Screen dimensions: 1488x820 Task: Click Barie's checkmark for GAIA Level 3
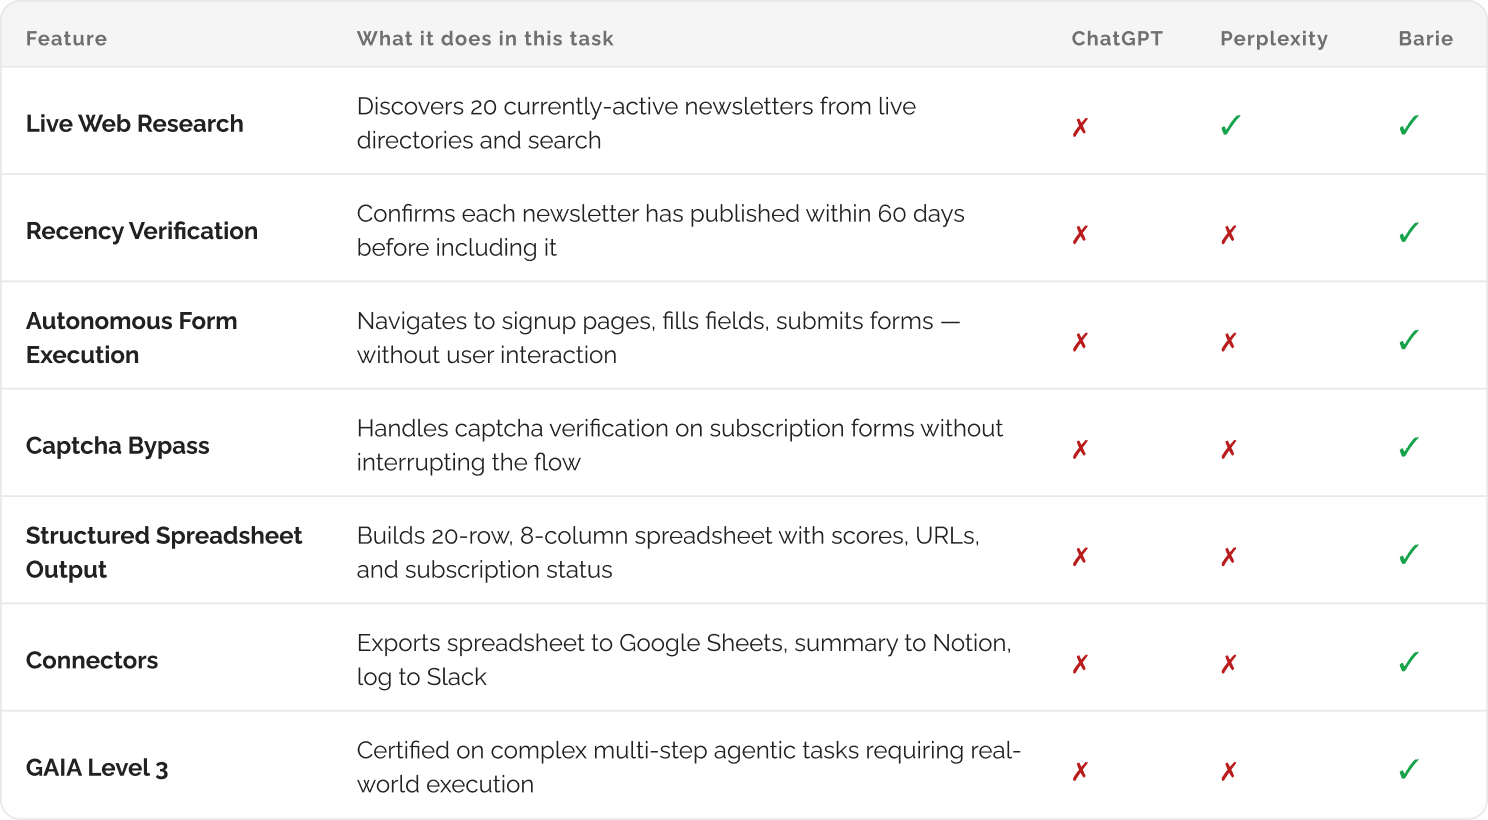1409,770
